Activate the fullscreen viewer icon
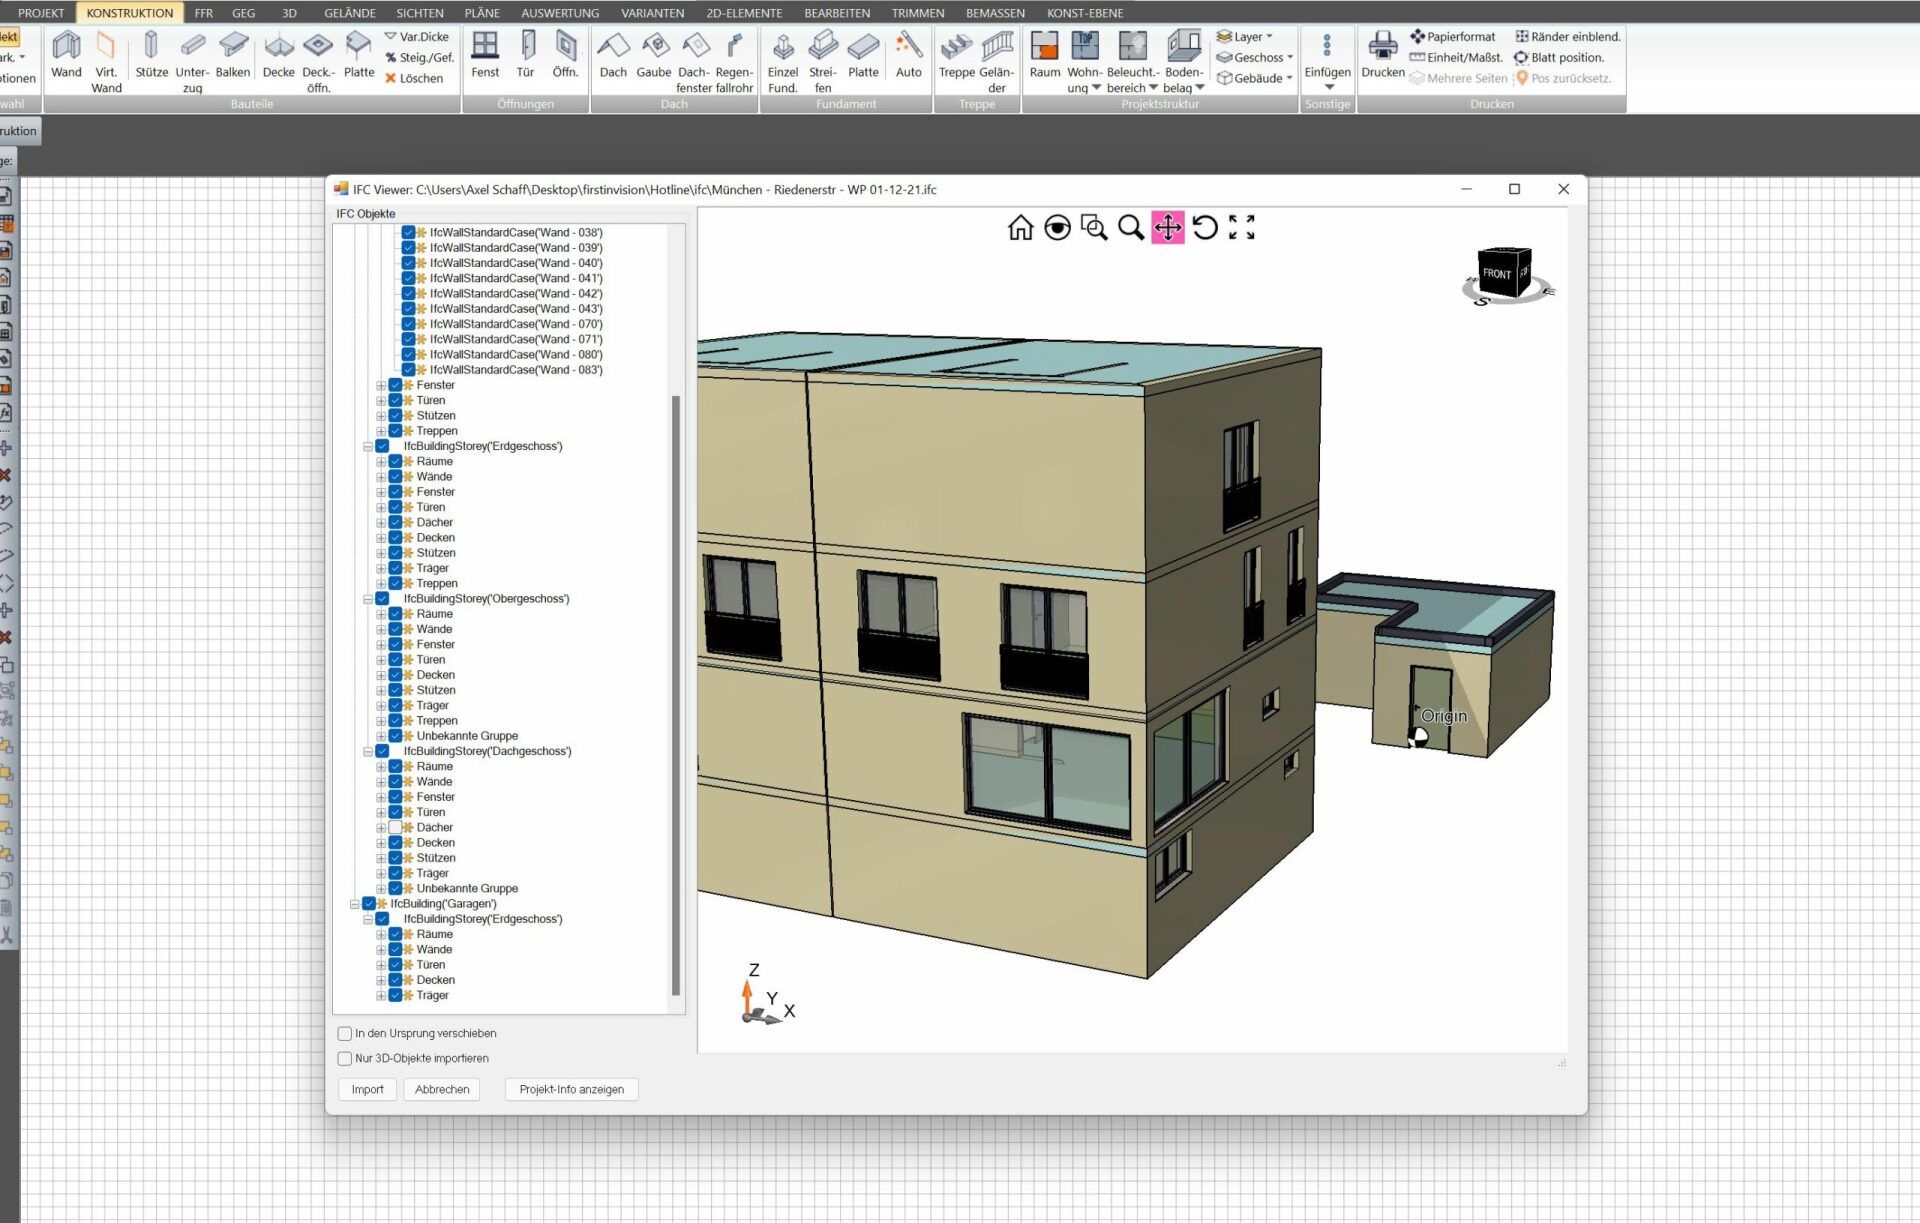1920x1223 pixels. point(1241,228)
